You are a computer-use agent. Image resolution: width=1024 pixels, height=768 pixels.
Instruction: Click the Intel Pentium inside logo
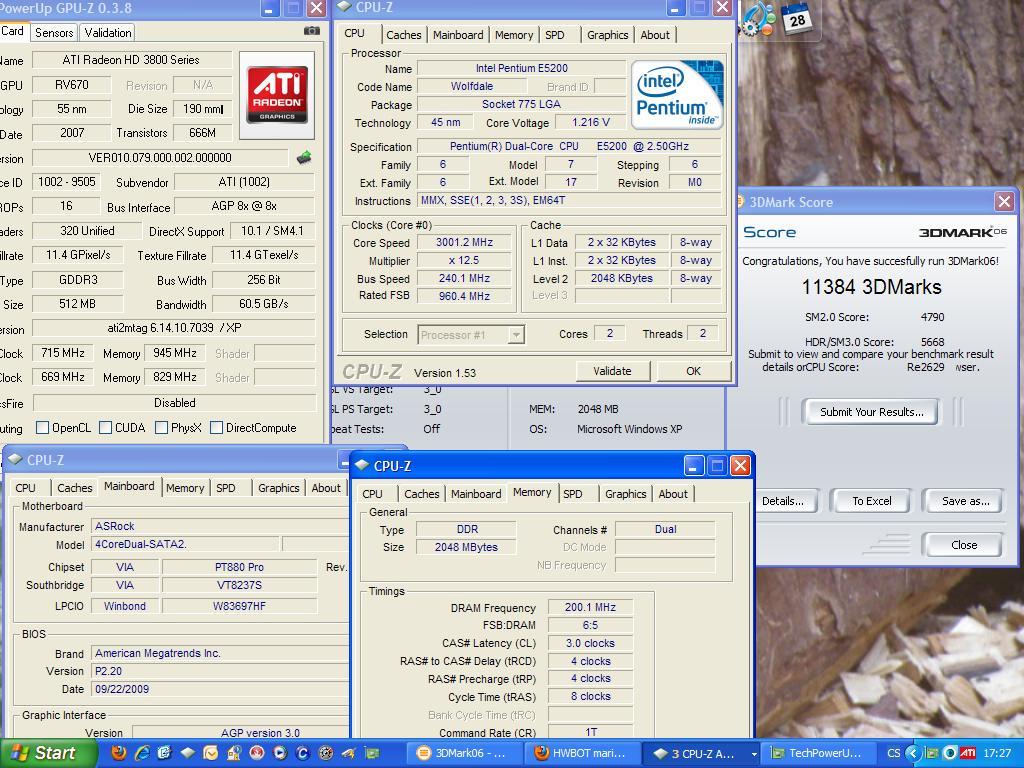pos(678,93)
